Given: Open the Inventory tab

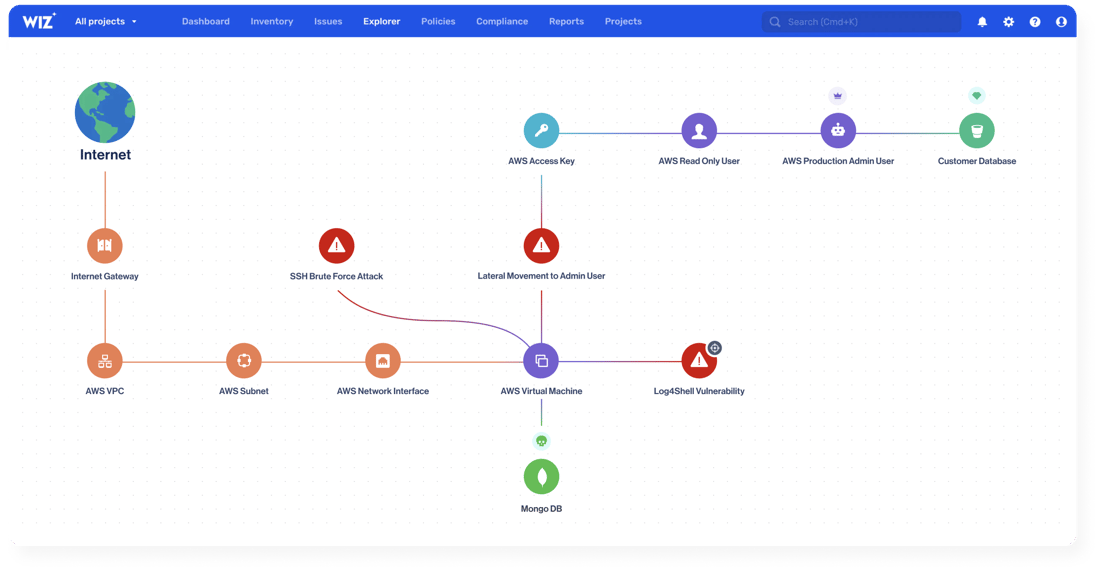Looking at the screenshot, I should tap(271, 22).
